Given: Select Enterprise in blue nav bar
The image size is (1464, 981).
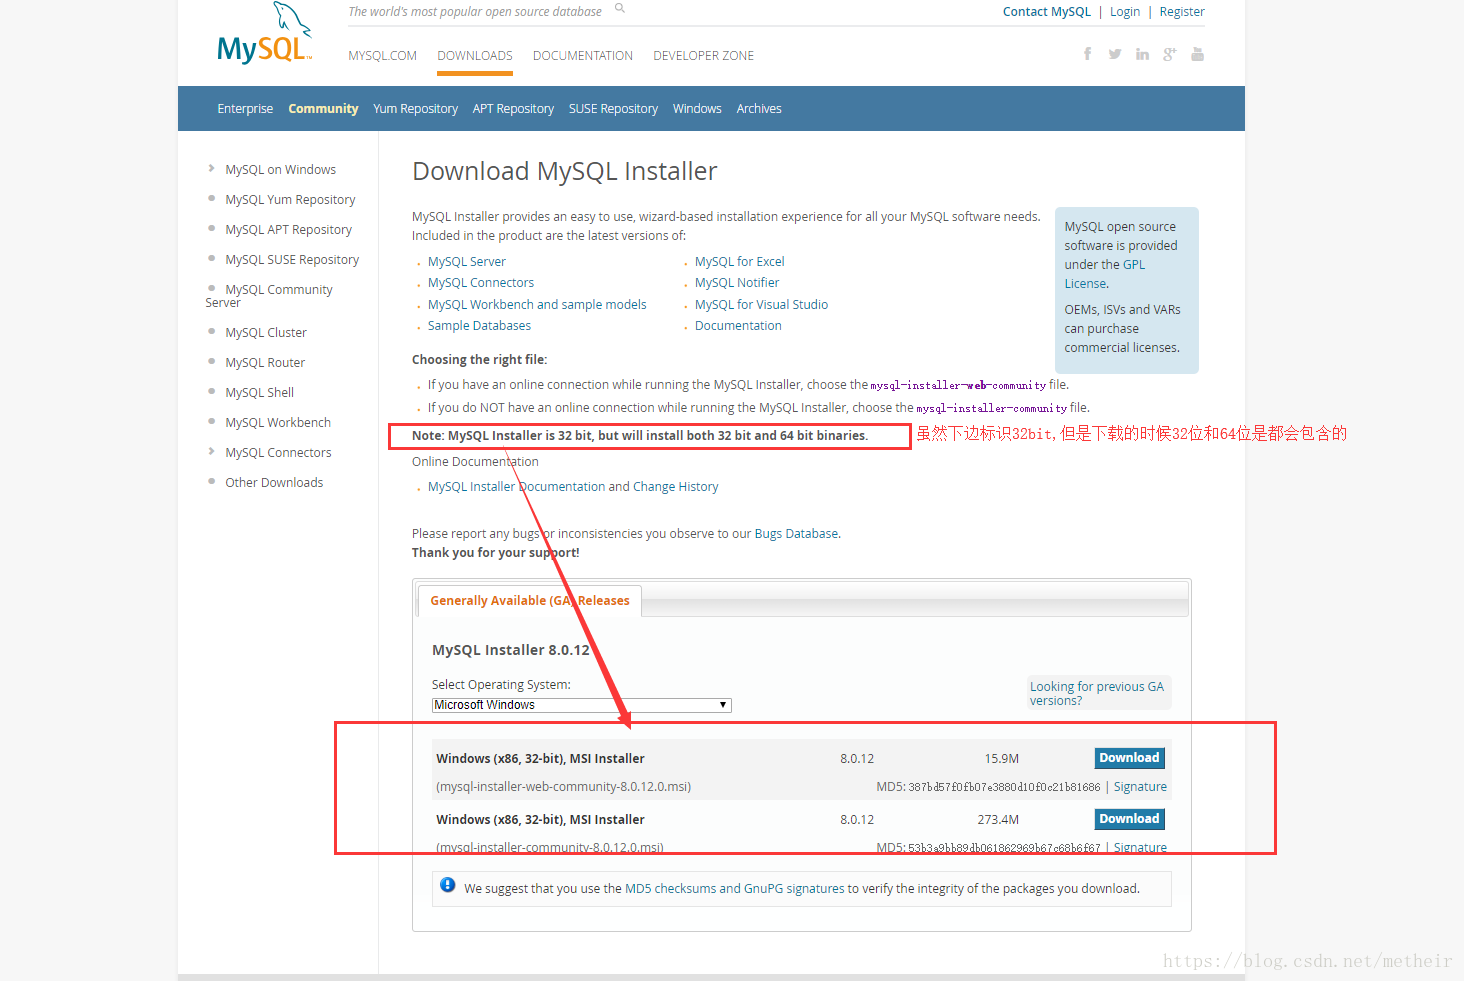Looking at the screenshot, I should pos(245,109).
